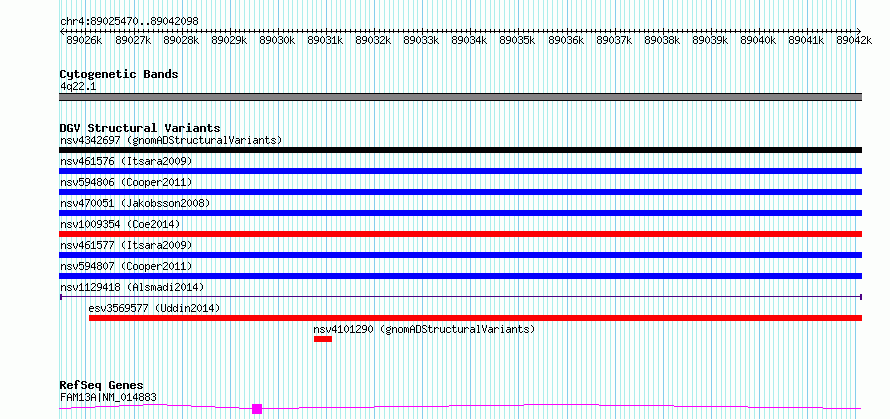Click the short red nsv4101290 variant bar
The width and height of the screenshot is (890, 419).
click(322, 339)
